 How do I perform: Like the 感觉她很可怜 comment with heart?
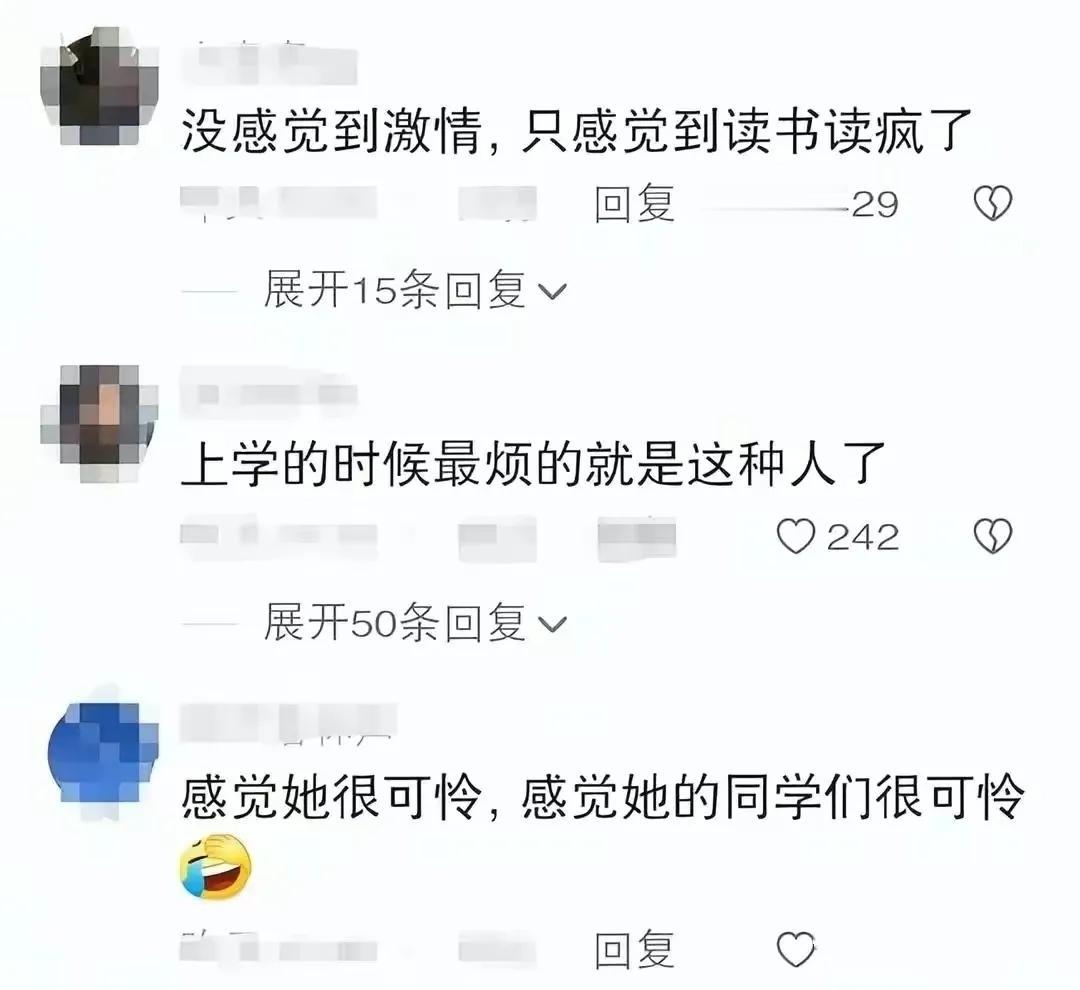point(796,950)
